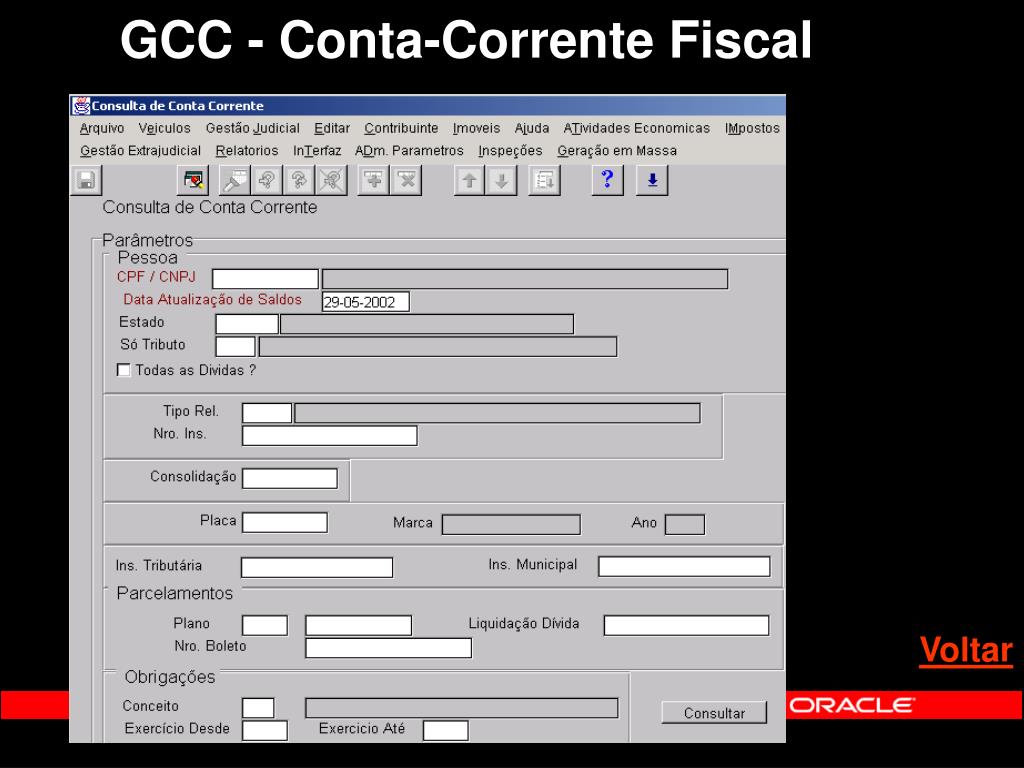Click the blue down-arrow Exit icon
Image resolution: width=1024 pixels, height=768 pixels.
click(x=652, y=180)
